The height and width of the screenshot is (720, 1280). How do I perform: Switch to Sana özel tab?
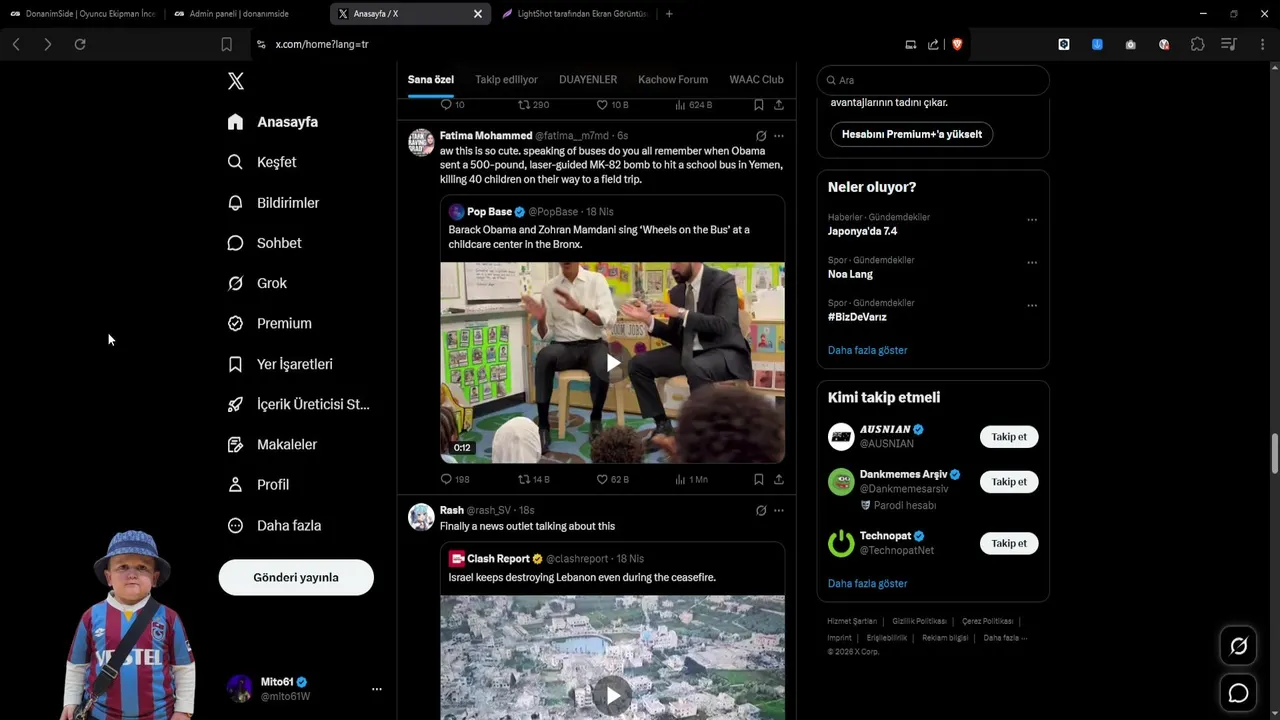(x=431, y=80)
